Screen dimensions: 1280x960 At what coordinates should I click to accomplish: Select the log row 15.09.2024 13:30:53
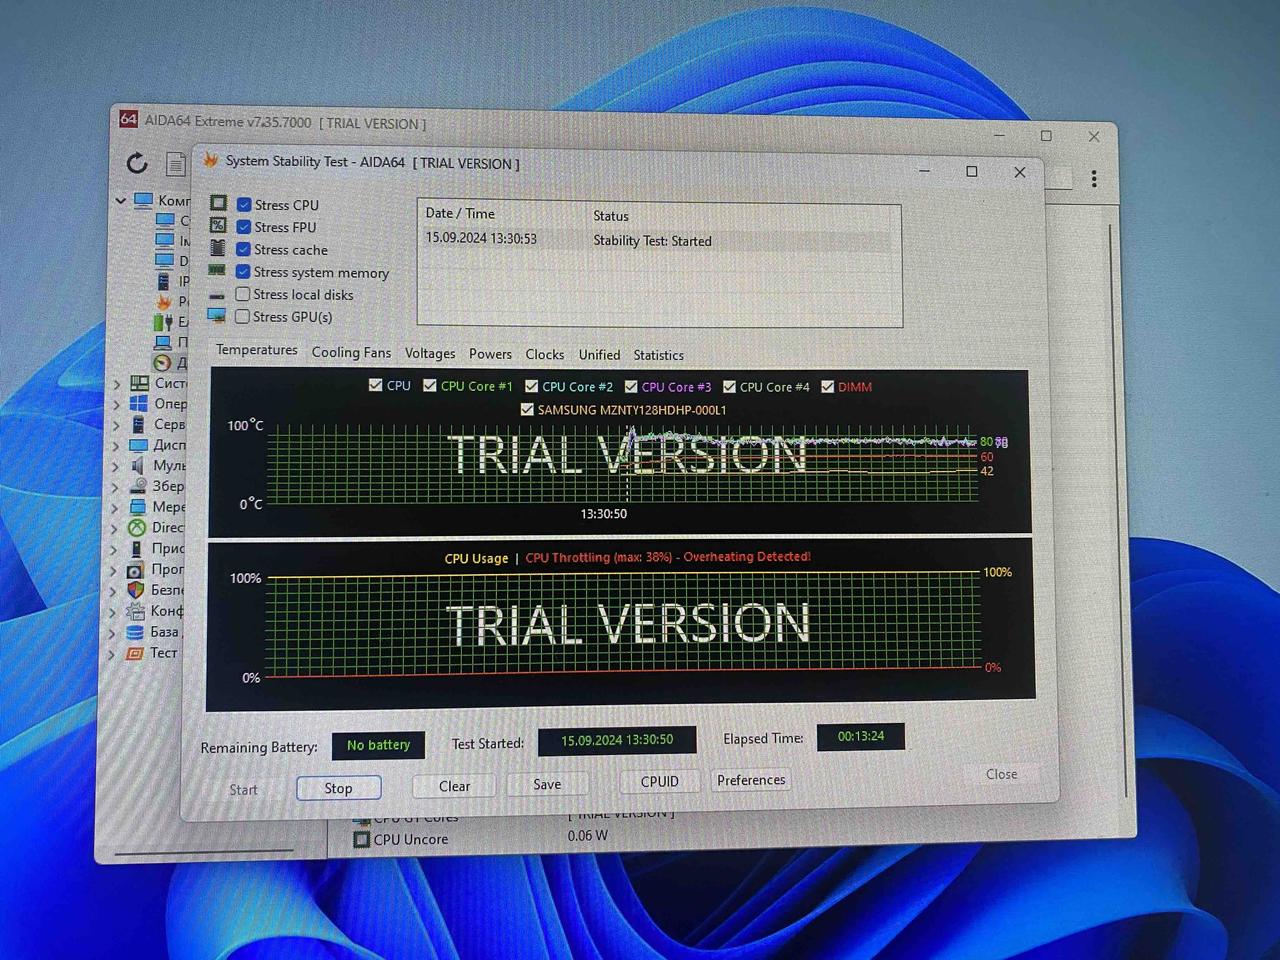tap(658, 240)
